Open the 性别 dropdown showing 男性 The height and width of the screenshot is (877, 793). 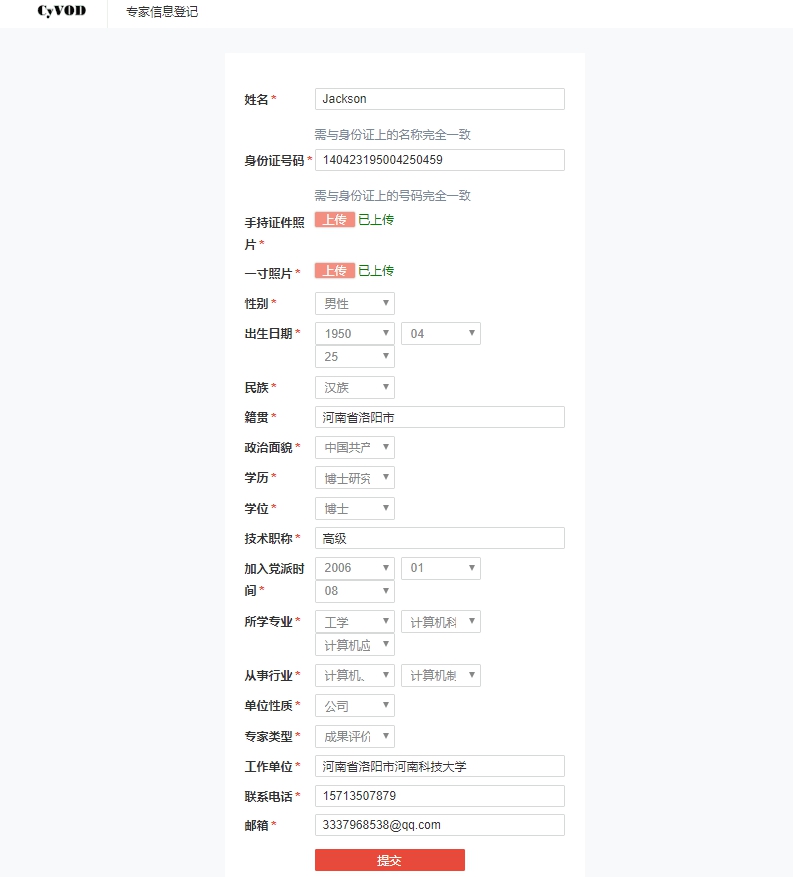coord(355,304)
